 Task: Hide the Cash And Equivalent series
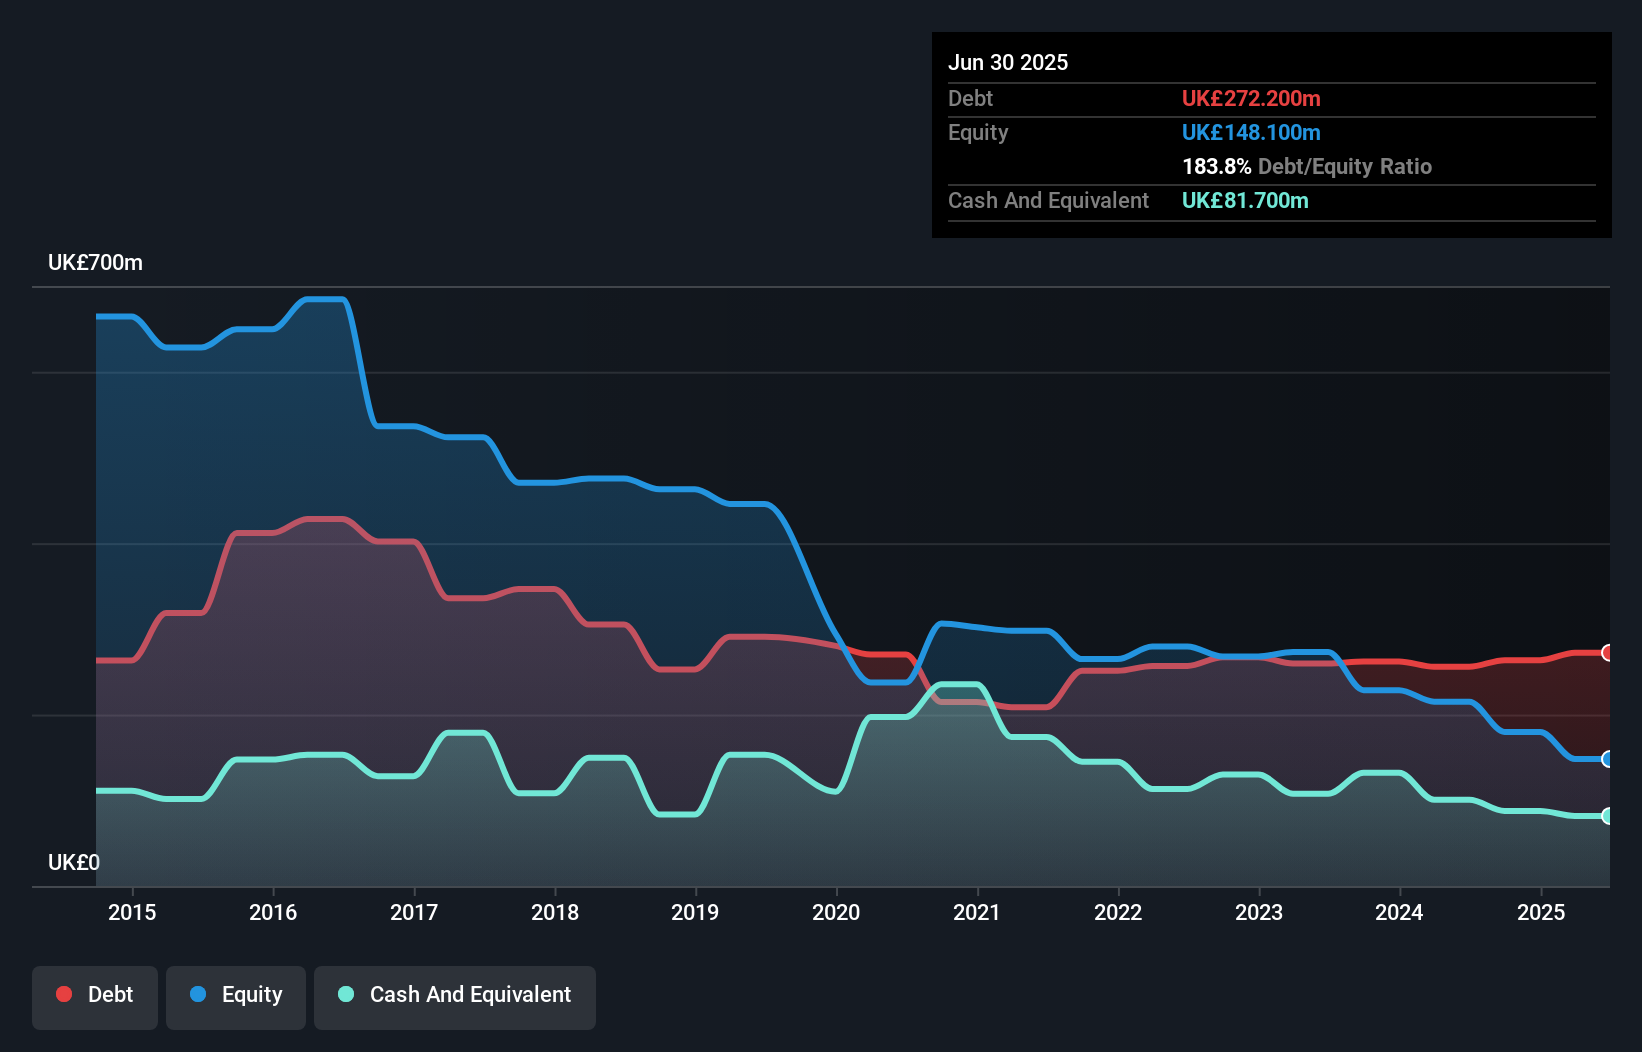[x=455, y=996]
